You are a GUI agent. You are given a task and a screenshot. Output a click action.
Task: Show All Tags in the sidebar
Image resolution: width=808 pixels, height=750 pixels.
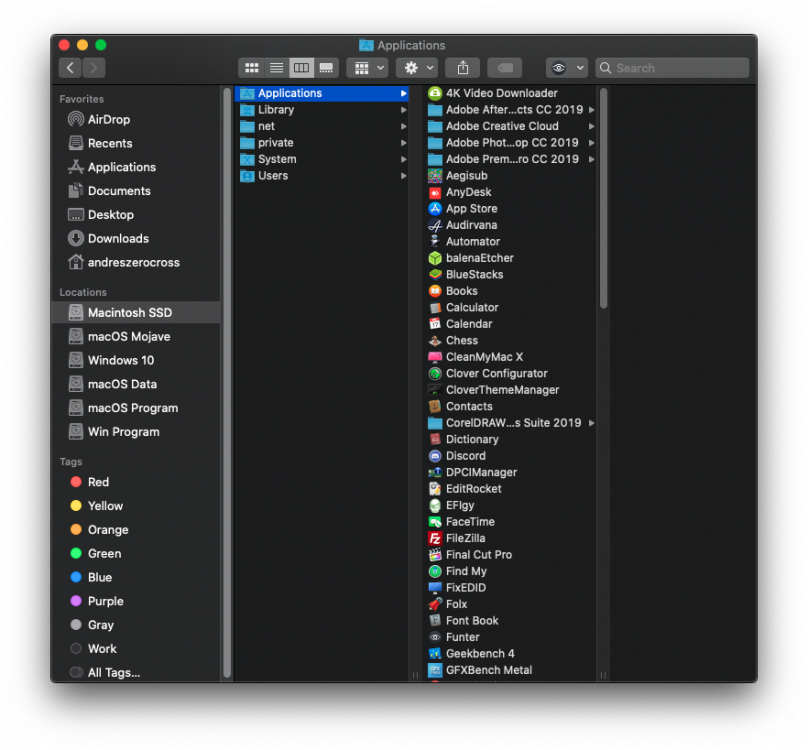137,673
